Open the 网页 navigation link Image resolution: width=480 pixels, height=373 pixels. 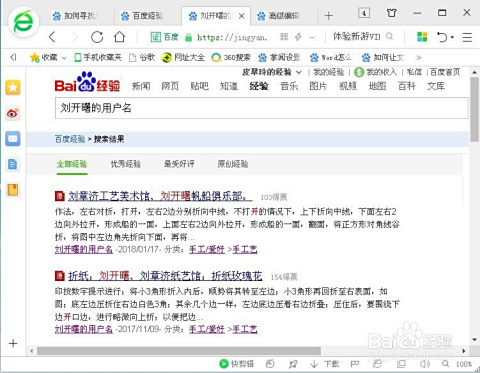(170, 86)
